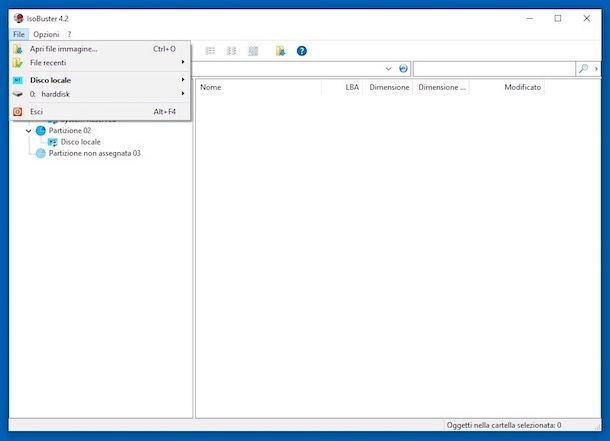610x441 pixels.
Task: Click the Partizione non assegnata 03 icon
Action: point(40,153)
